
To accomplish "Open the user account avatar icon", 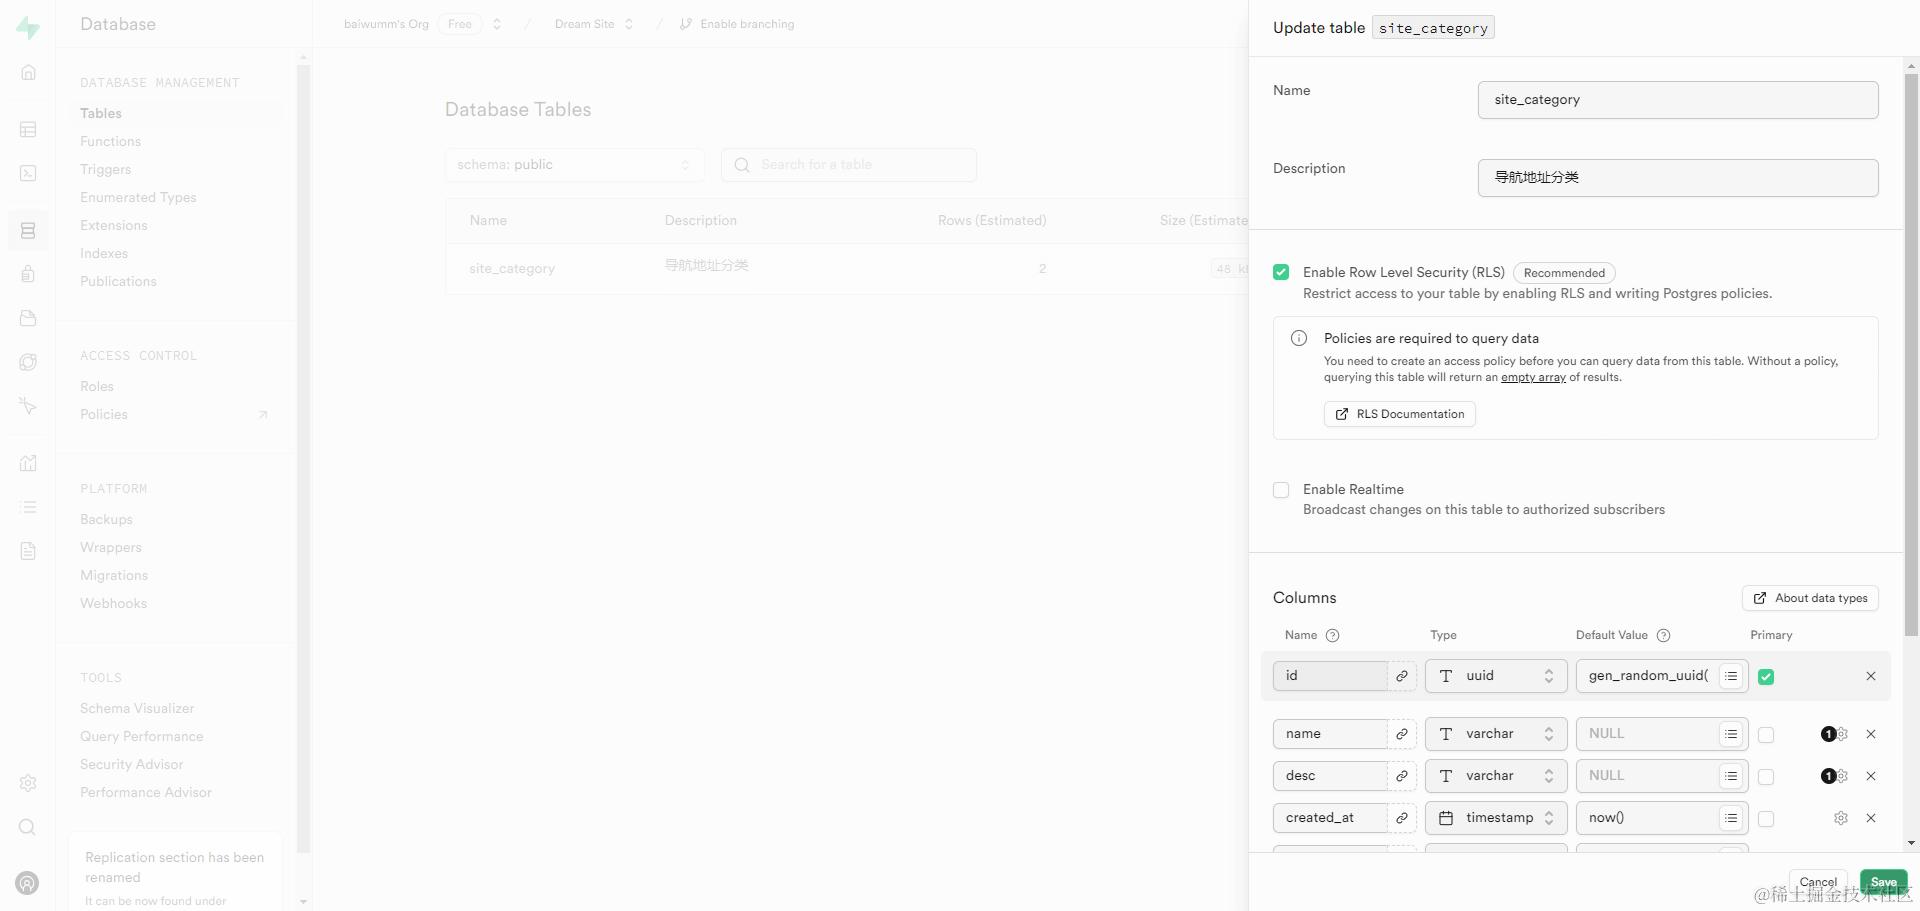I will coord(28,883).
